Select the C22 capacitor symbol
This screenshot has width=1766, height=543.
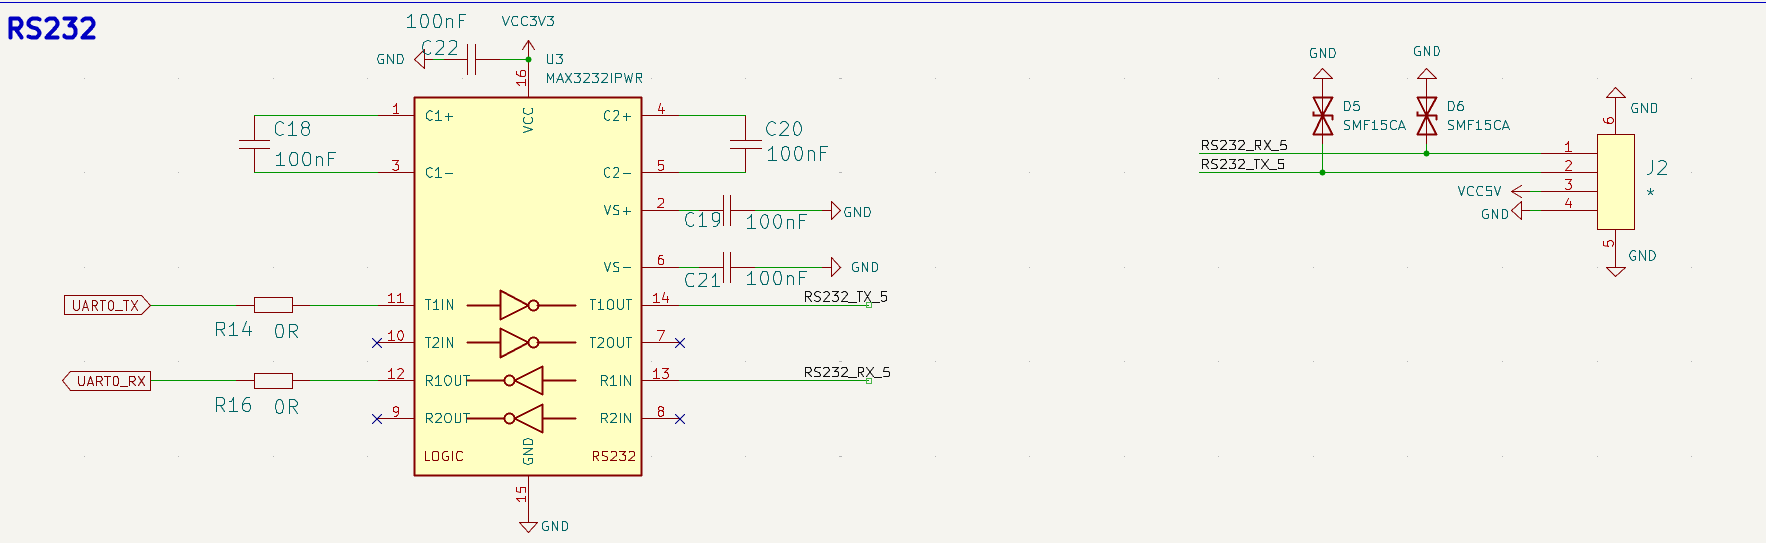471,60
